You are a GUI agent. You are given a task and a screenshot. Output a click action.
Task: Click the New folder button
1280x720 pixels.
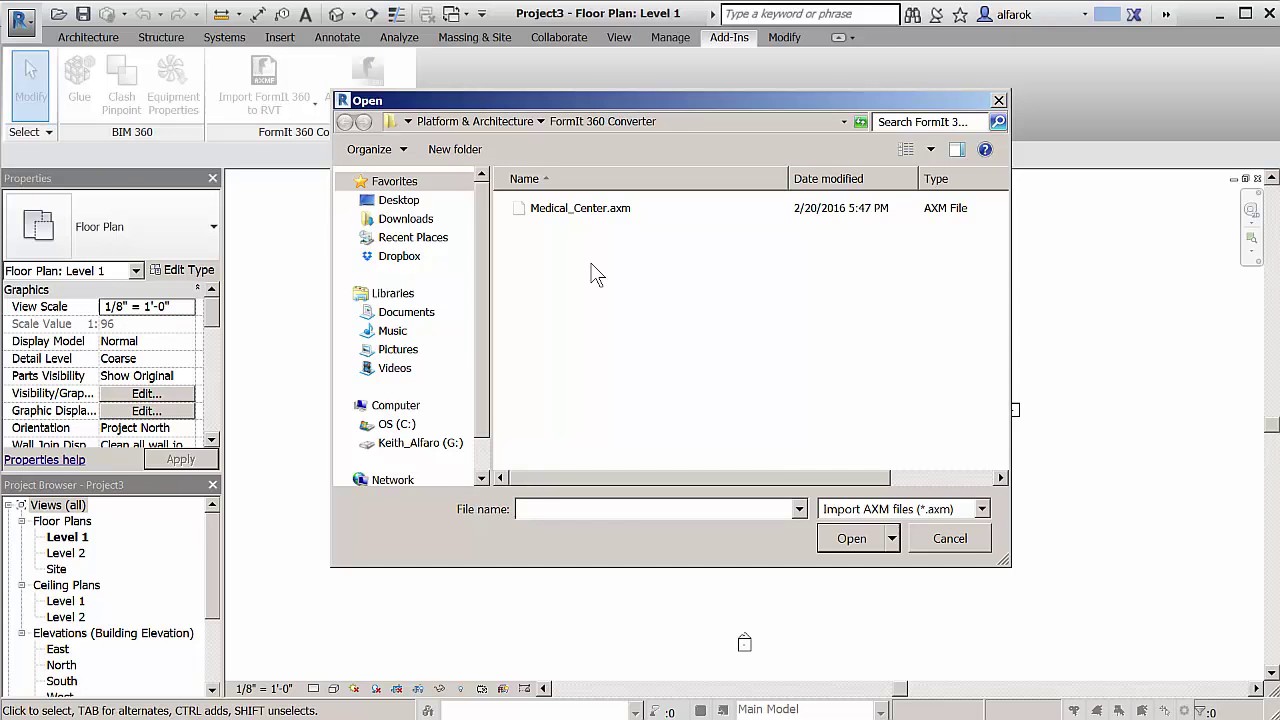455,149
